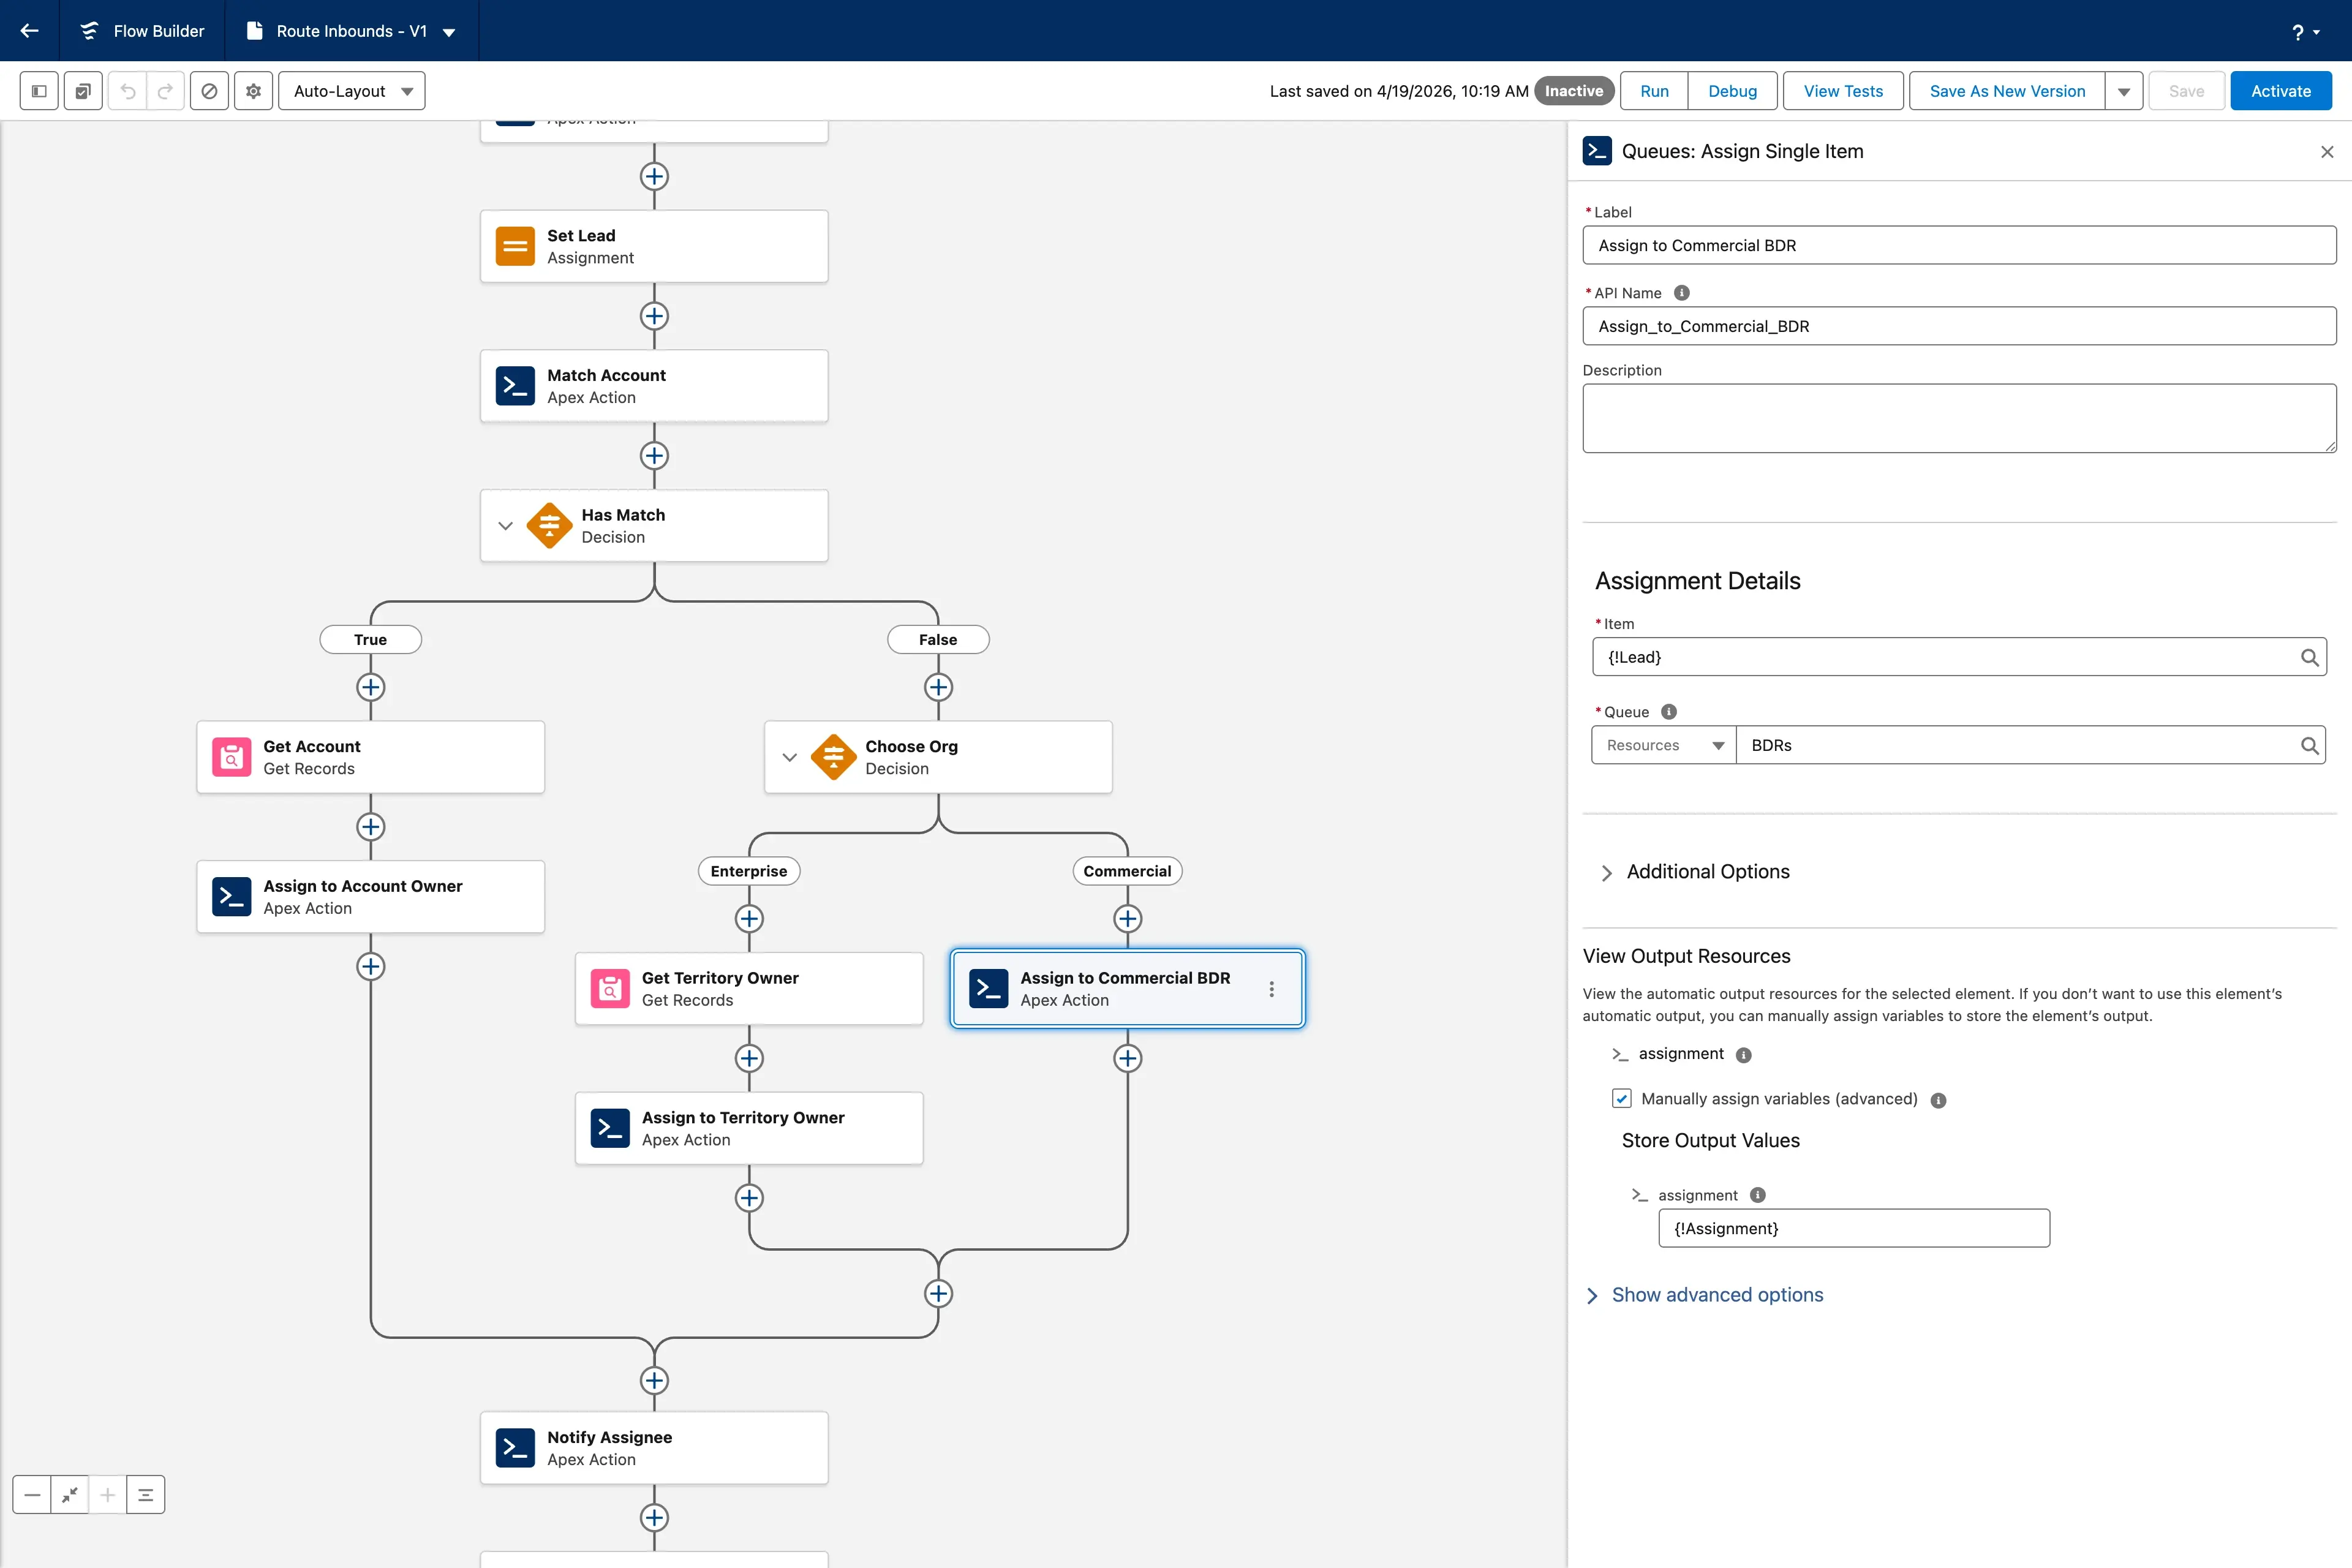Select the Commercial outcome label
Image resolution: width=2352 pixels, height=1568 pixels.
click(1127, 871)
